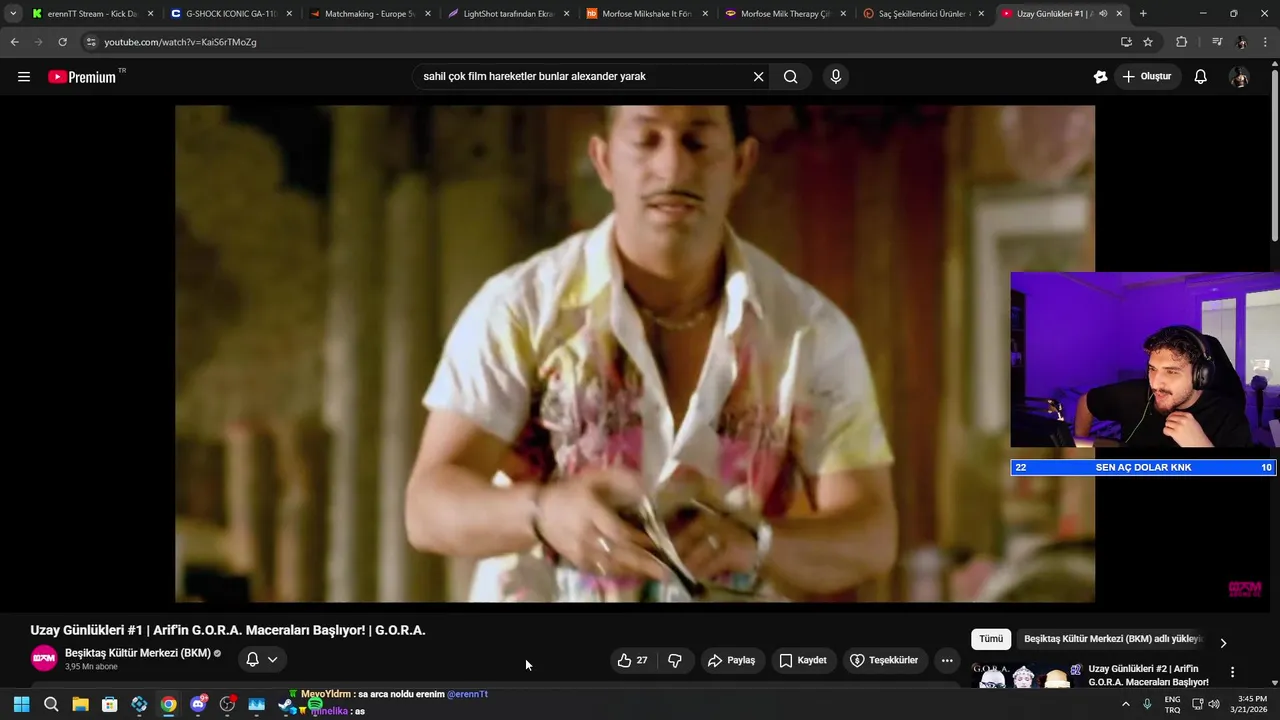Open channel notification preference dropdown
Image resolution: width=1280 pixels, height=720 pixels.
point(262,659)
